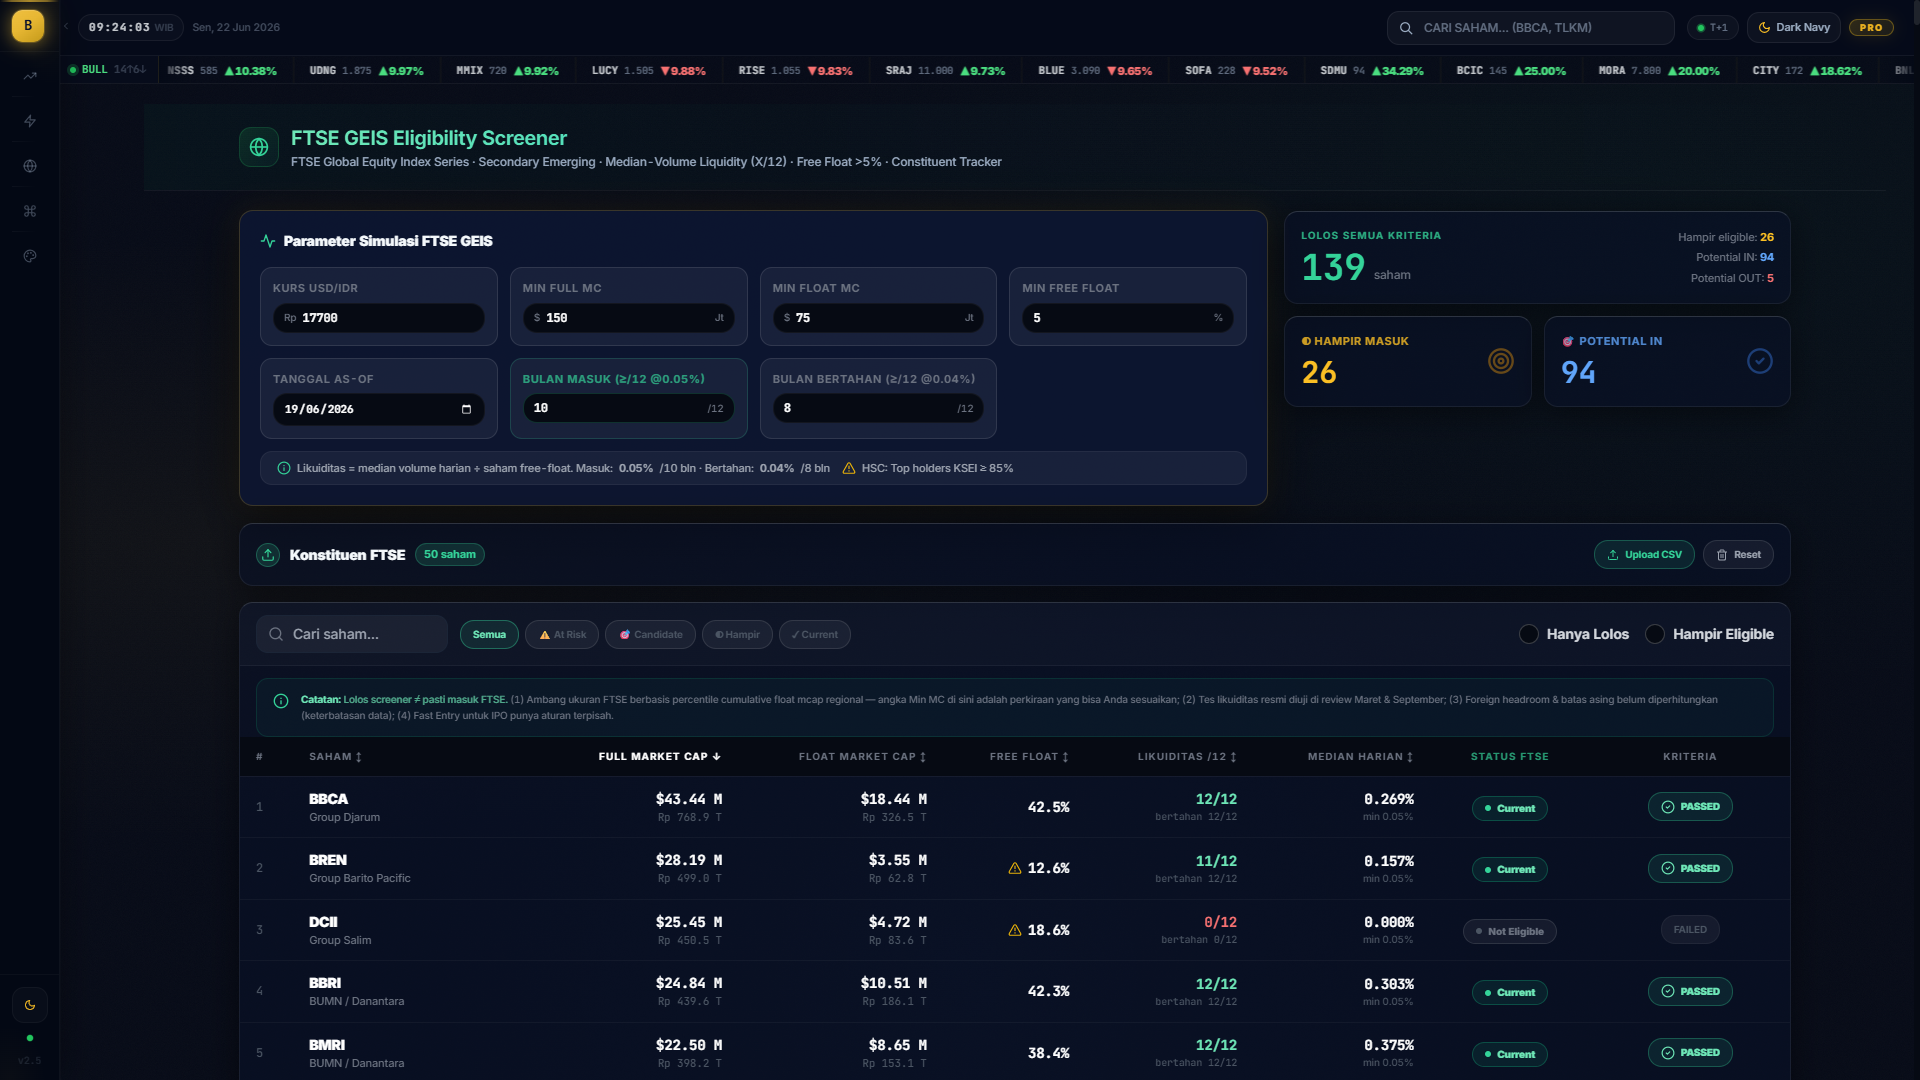
Task: Click the Upload CSV button
Action: [1644, 555]
